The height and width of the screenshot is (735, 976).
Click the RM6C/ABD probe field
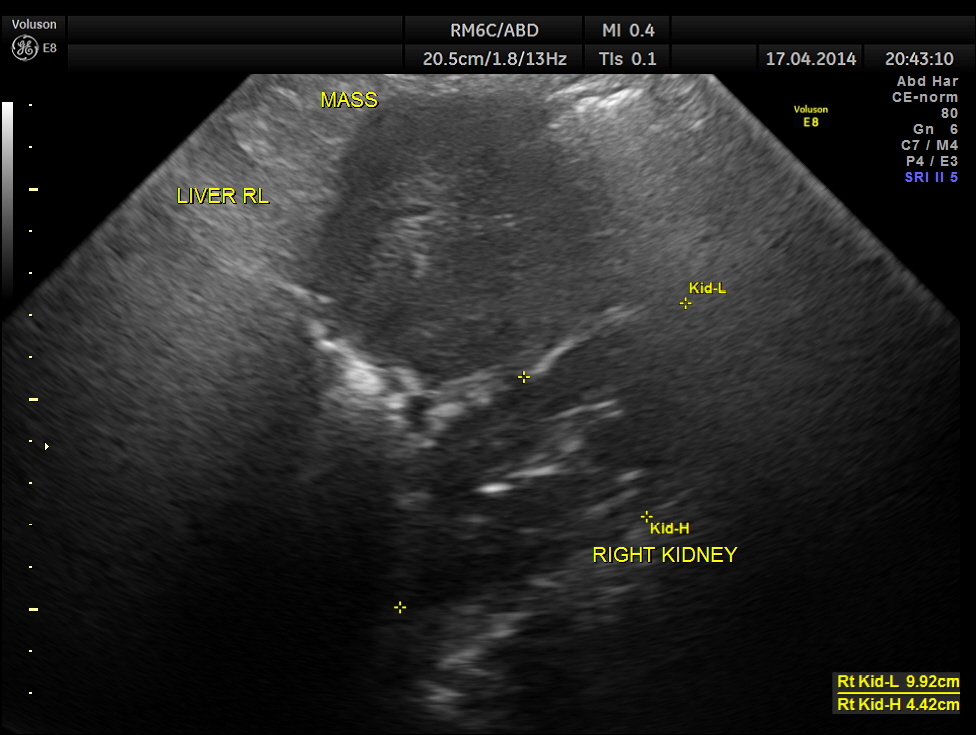tap(494, 30)
